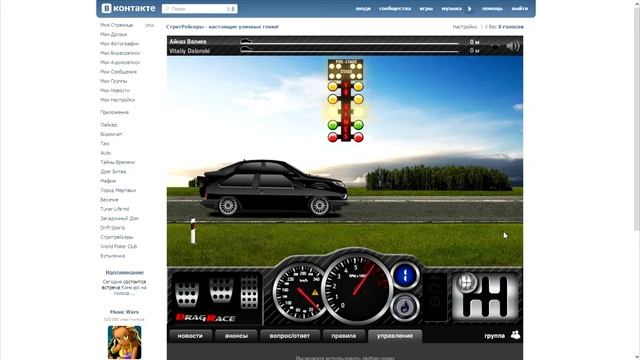Open the игры header link
Image resolution: width=640 pixels, height=360 pixels.
click(x=426, y=9)
